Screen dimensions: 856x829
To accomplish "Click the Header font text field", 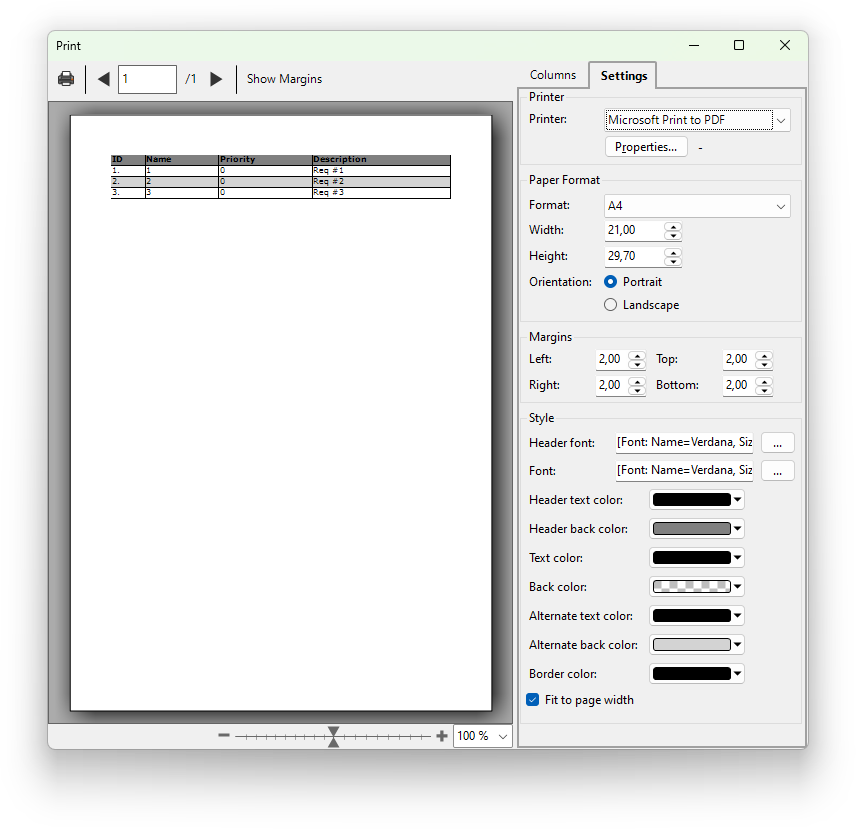I will tap(685, 443).
